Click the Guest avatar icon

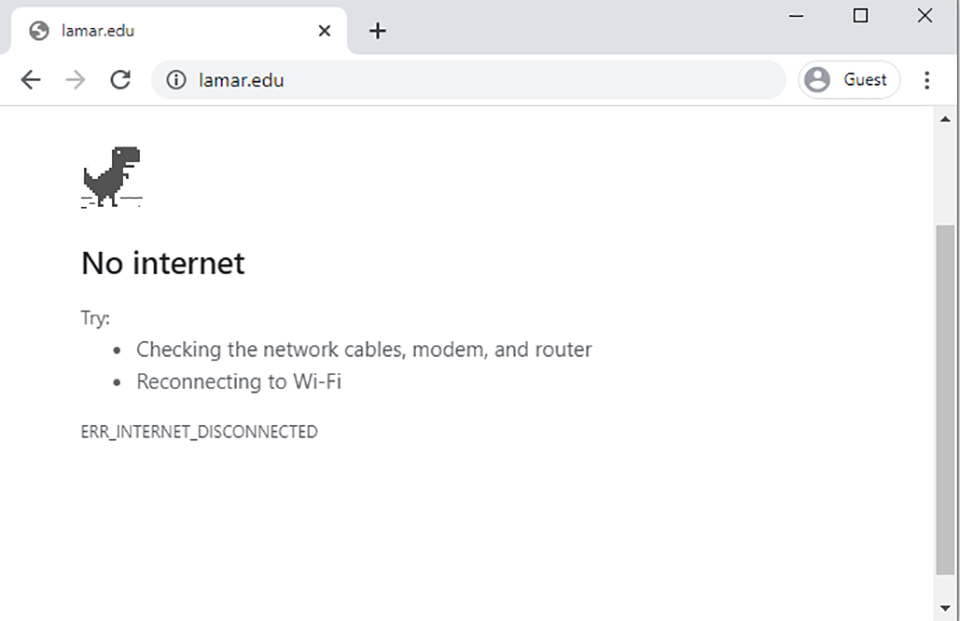817,80
